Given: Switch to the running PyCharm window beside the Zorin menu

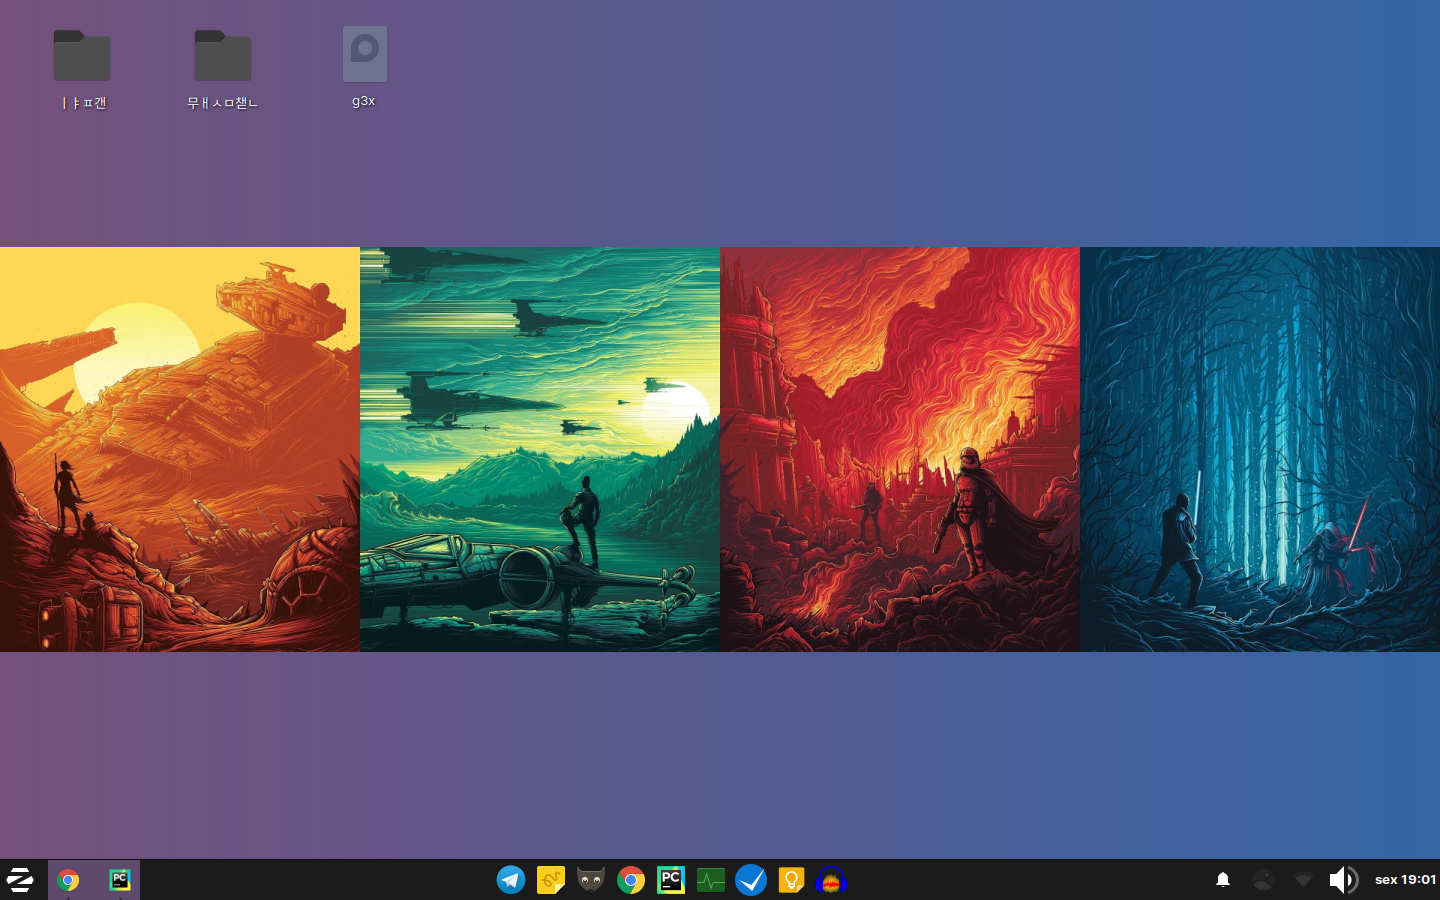Looking at the screenshot, I should (119, 880).
